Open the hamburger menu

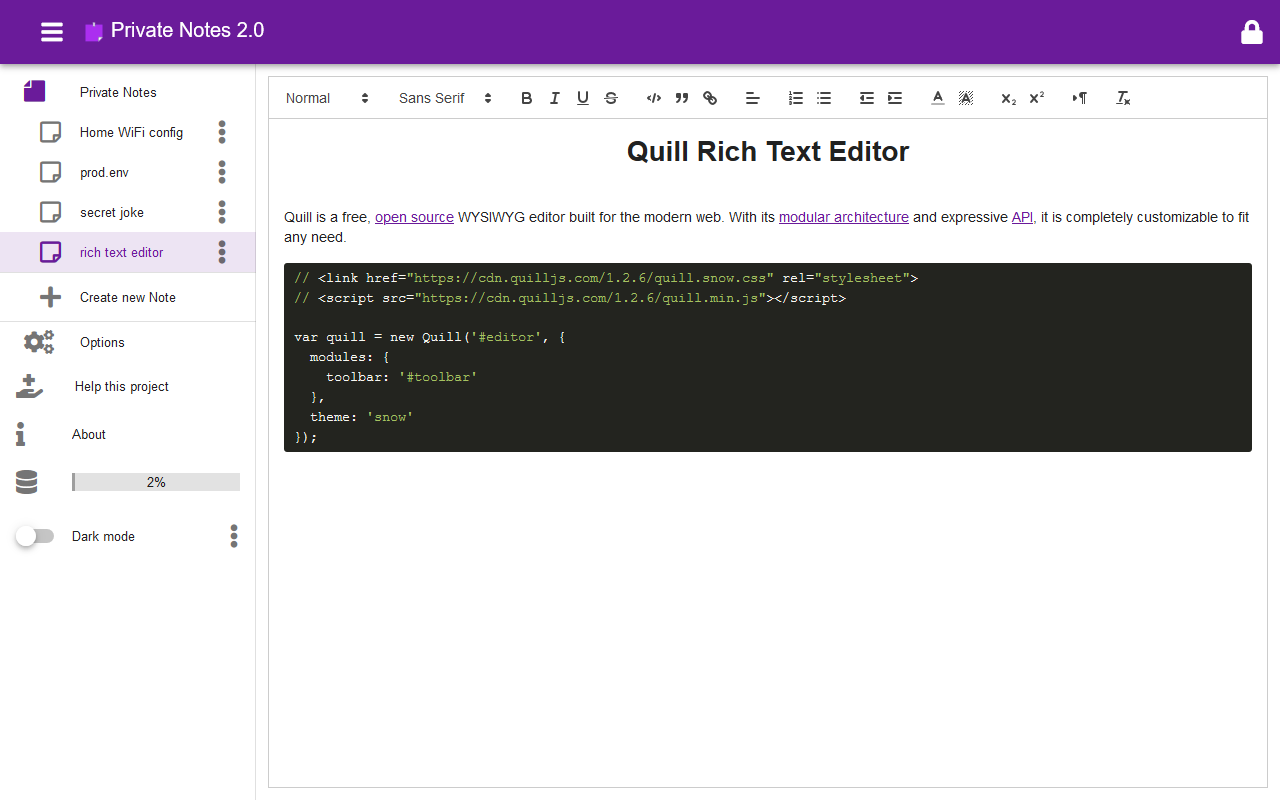(x=52, y=32)
